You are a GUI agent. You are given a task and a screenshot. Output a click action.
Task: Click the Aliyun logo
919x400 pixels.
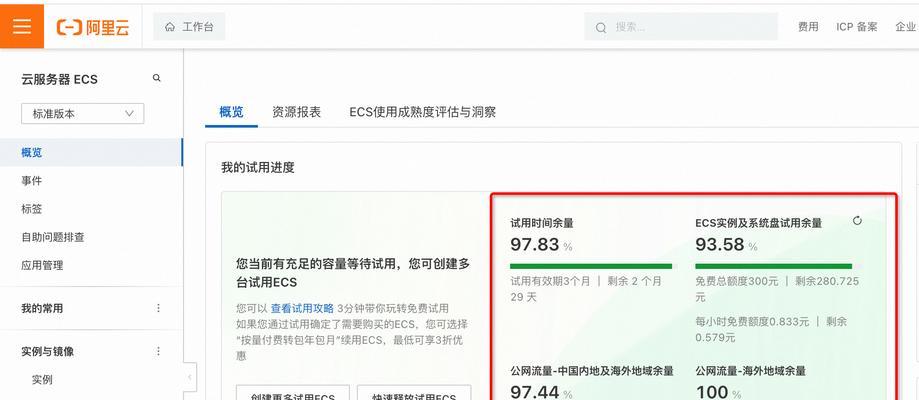pos(93,27)
